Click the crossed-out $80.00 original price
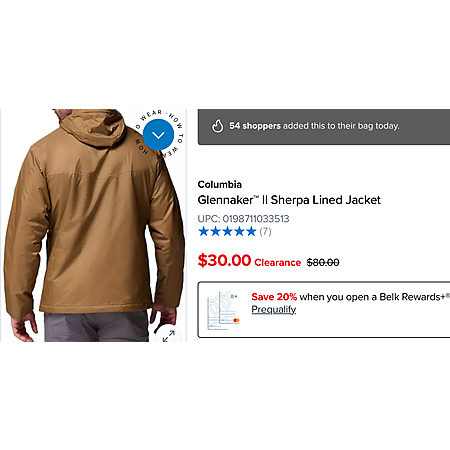Screen dimensions: 450x450 coord(323,263)
